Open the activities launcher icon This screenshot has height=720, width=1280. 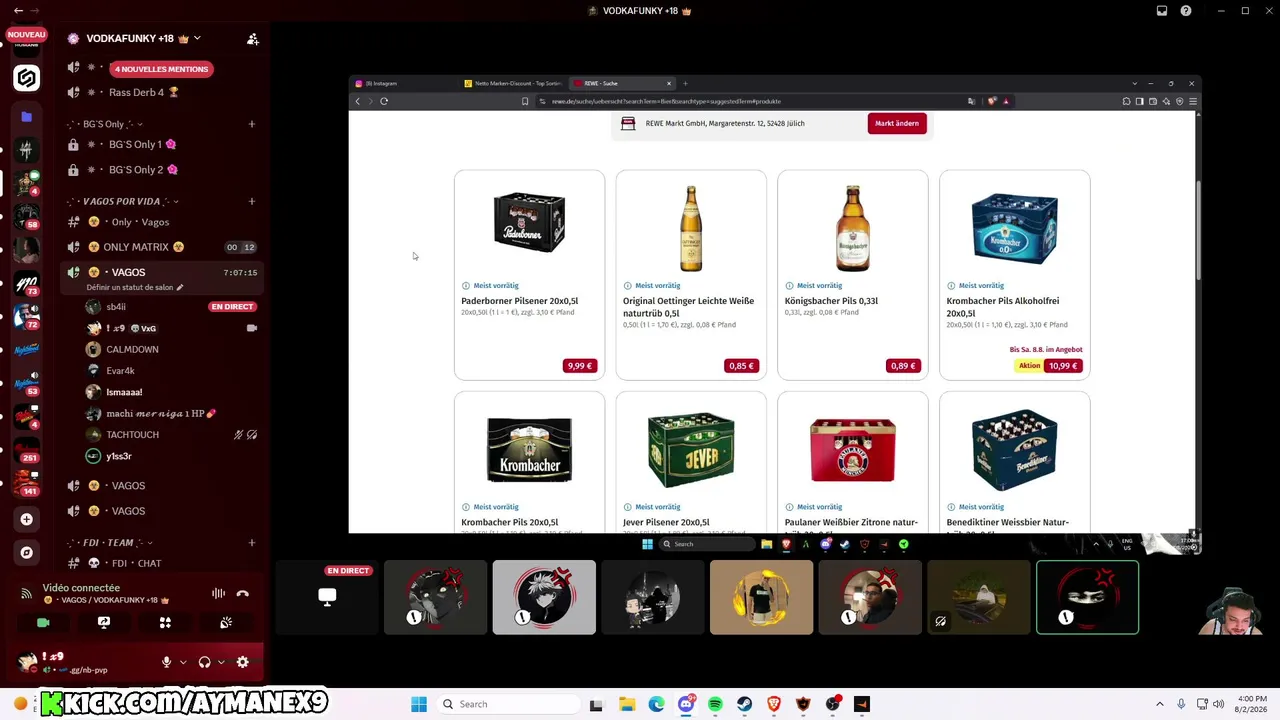(165, 622)
